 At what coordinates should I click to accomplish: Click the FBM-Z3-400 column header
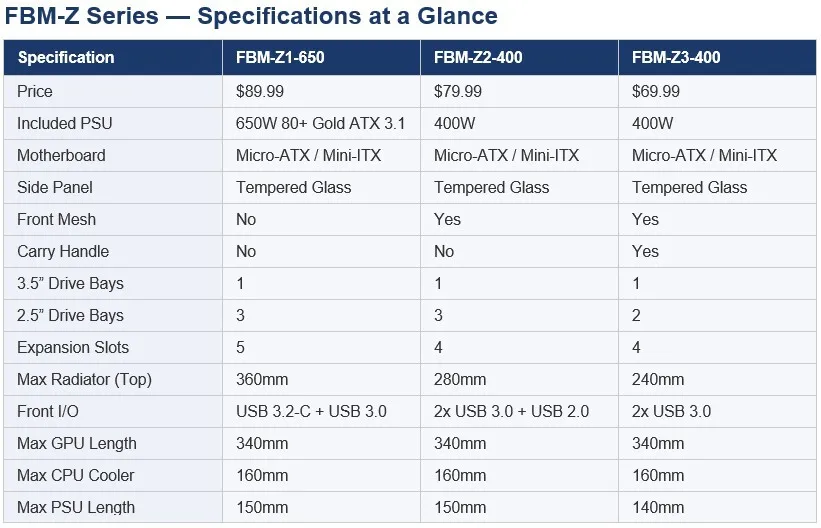click(717, 57)
